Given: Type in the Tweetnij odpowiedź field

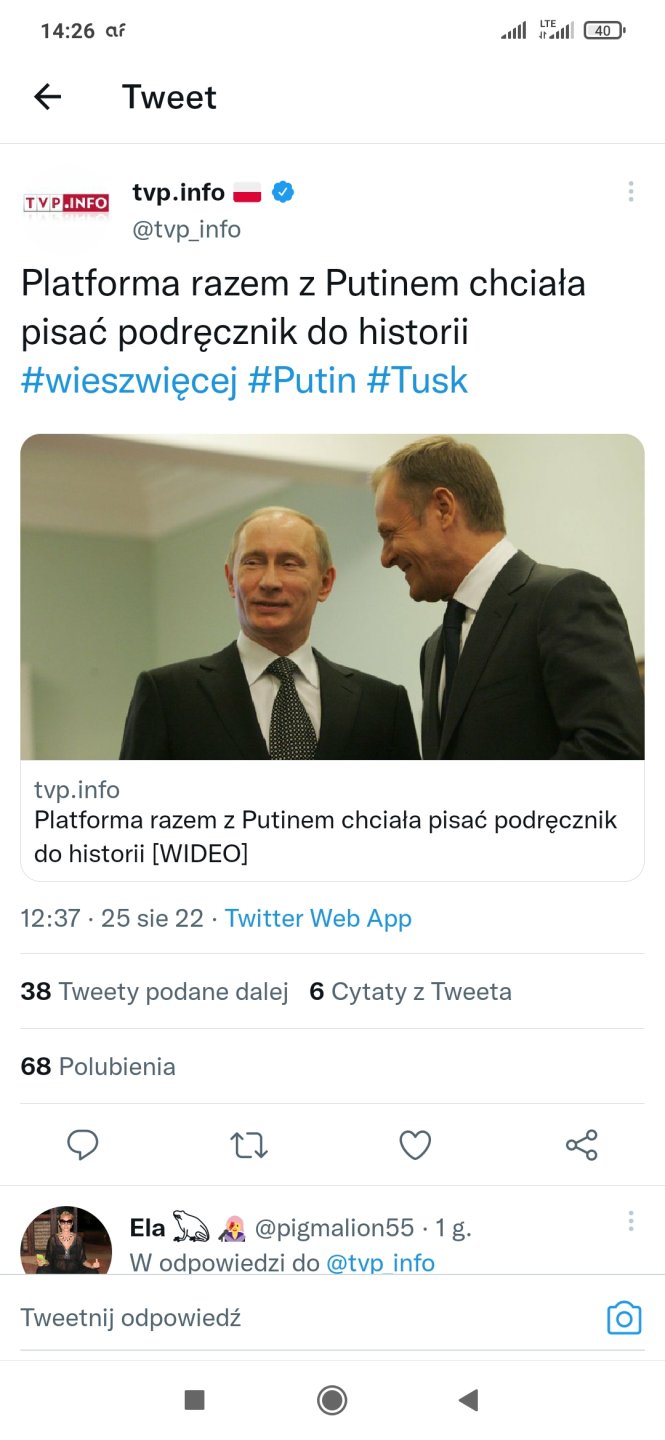Looking at the screenshot, I should click(x=300, y=1318).
